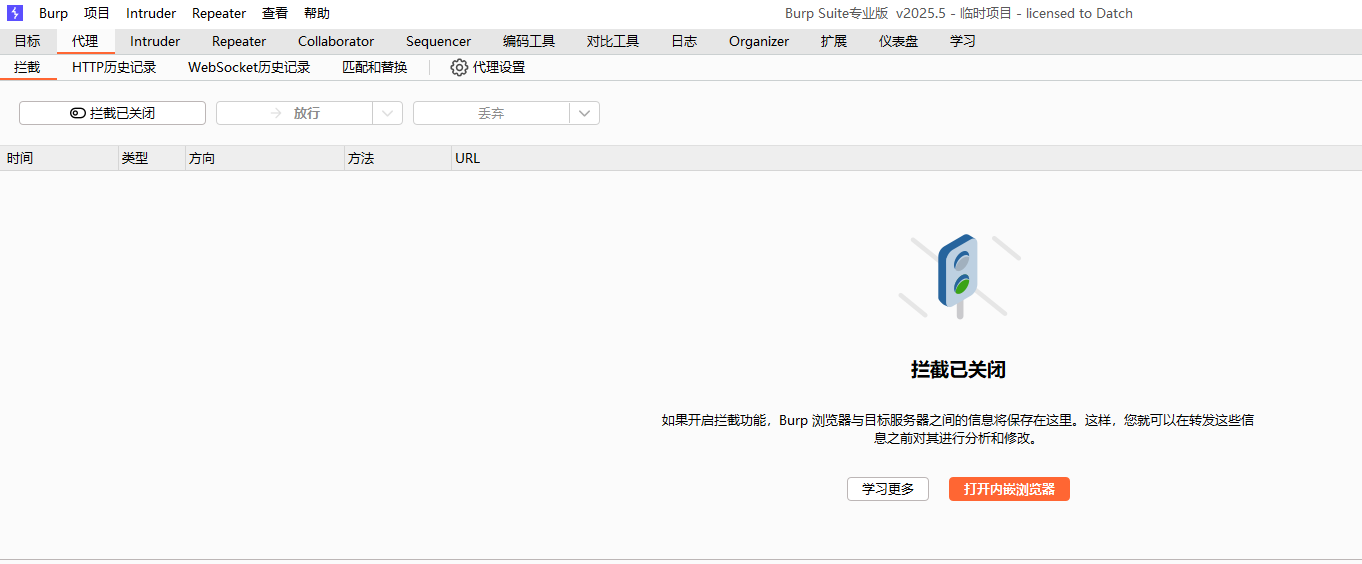Open the WebSocket历史记录 sub-tab
The width and height of the screenshot is (1362, 564).
point(249,67)
